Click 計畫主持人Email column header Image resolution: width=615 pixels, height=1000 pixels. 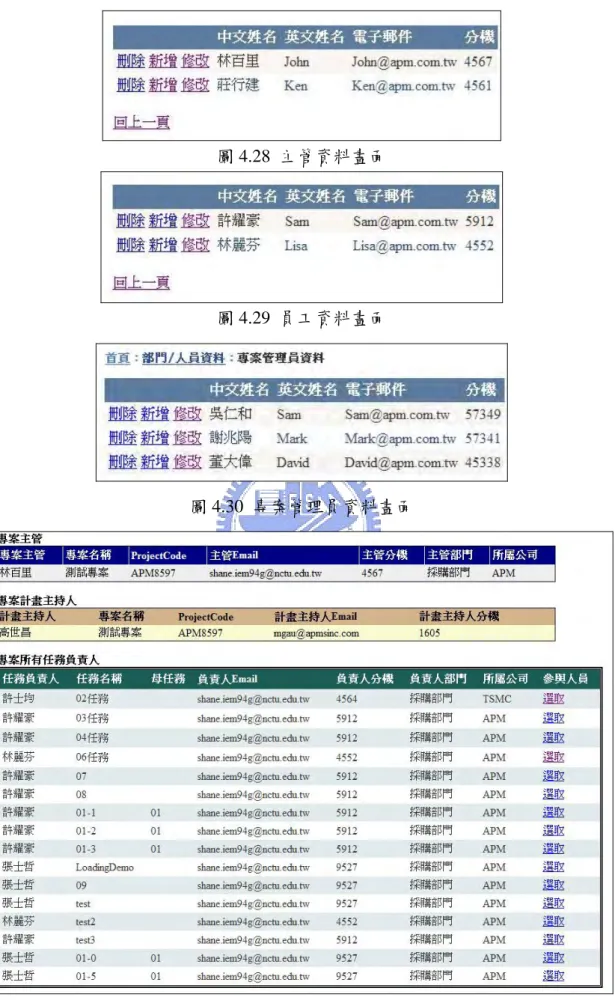[315, 617]
